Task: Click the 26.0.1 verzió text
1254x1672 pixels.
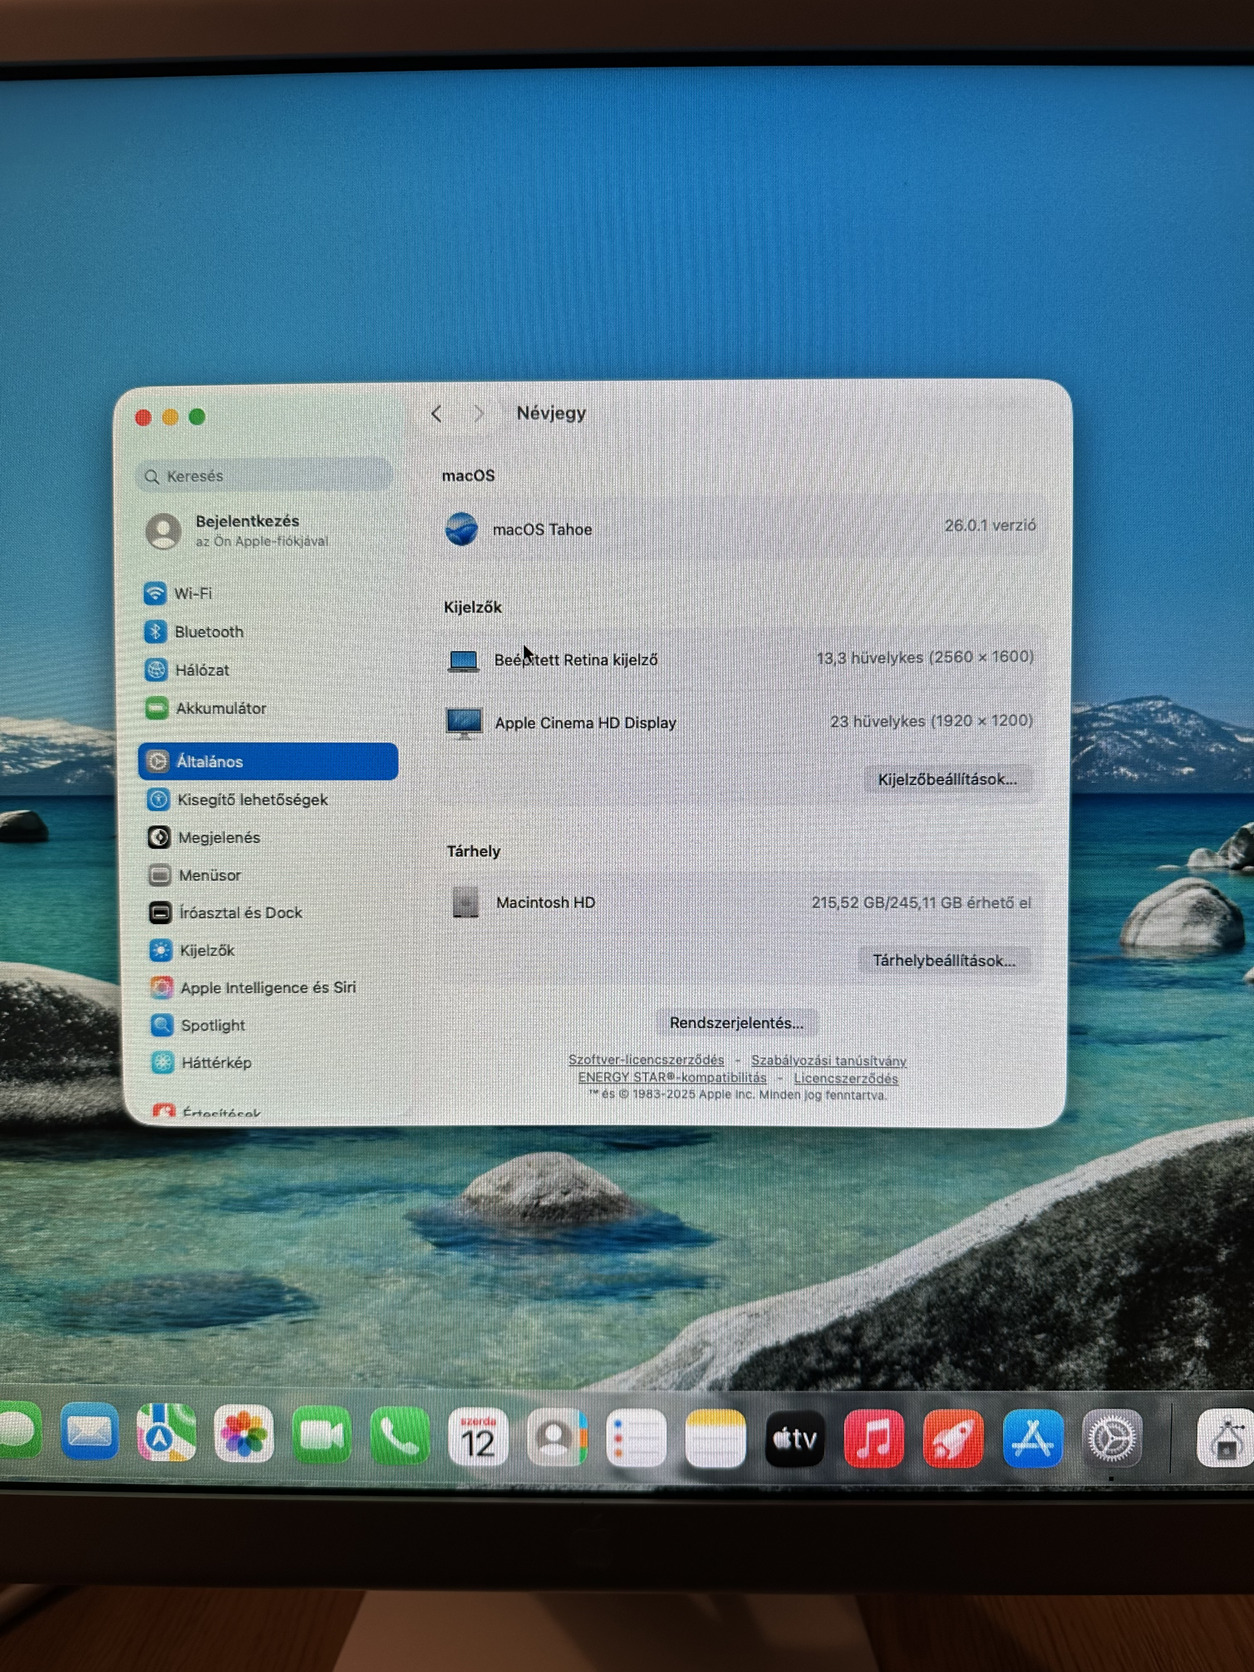Action: (x=990, y=525)
